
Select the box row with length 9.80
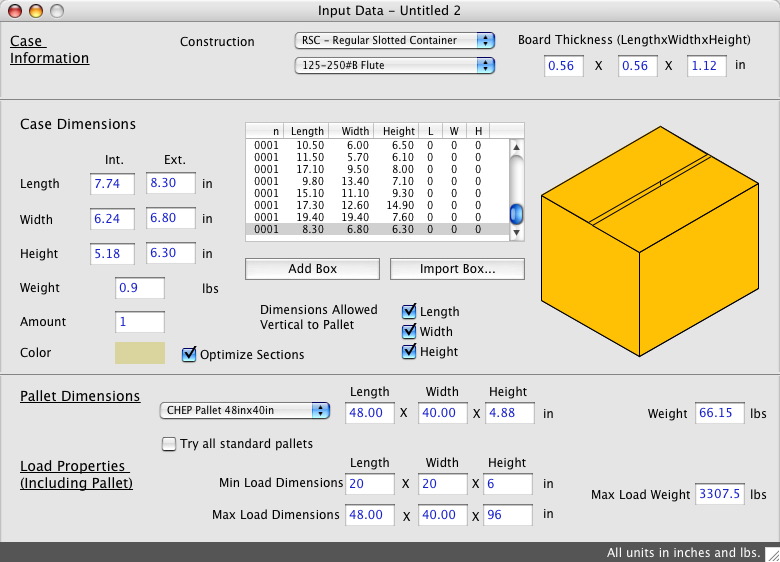[378, 181]
